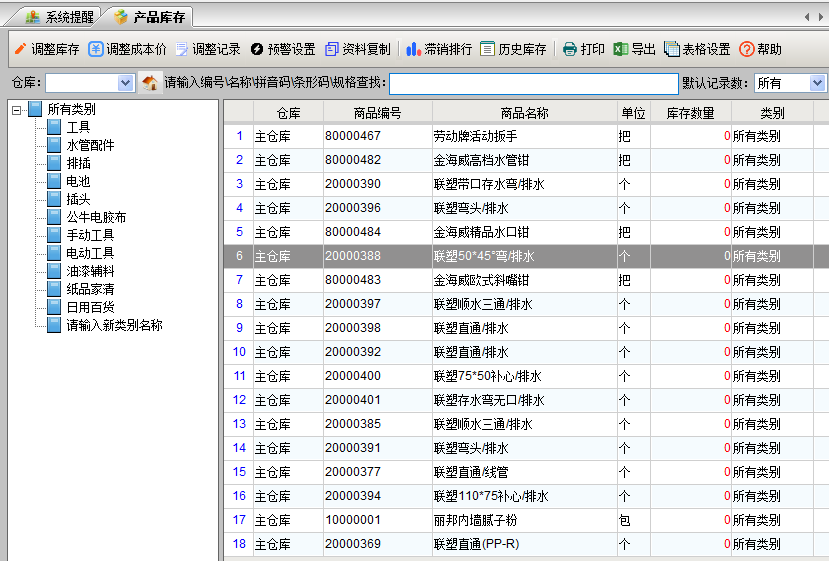Sort by the 库存数量 column header

pyautogui.click(x=690, y=113)
